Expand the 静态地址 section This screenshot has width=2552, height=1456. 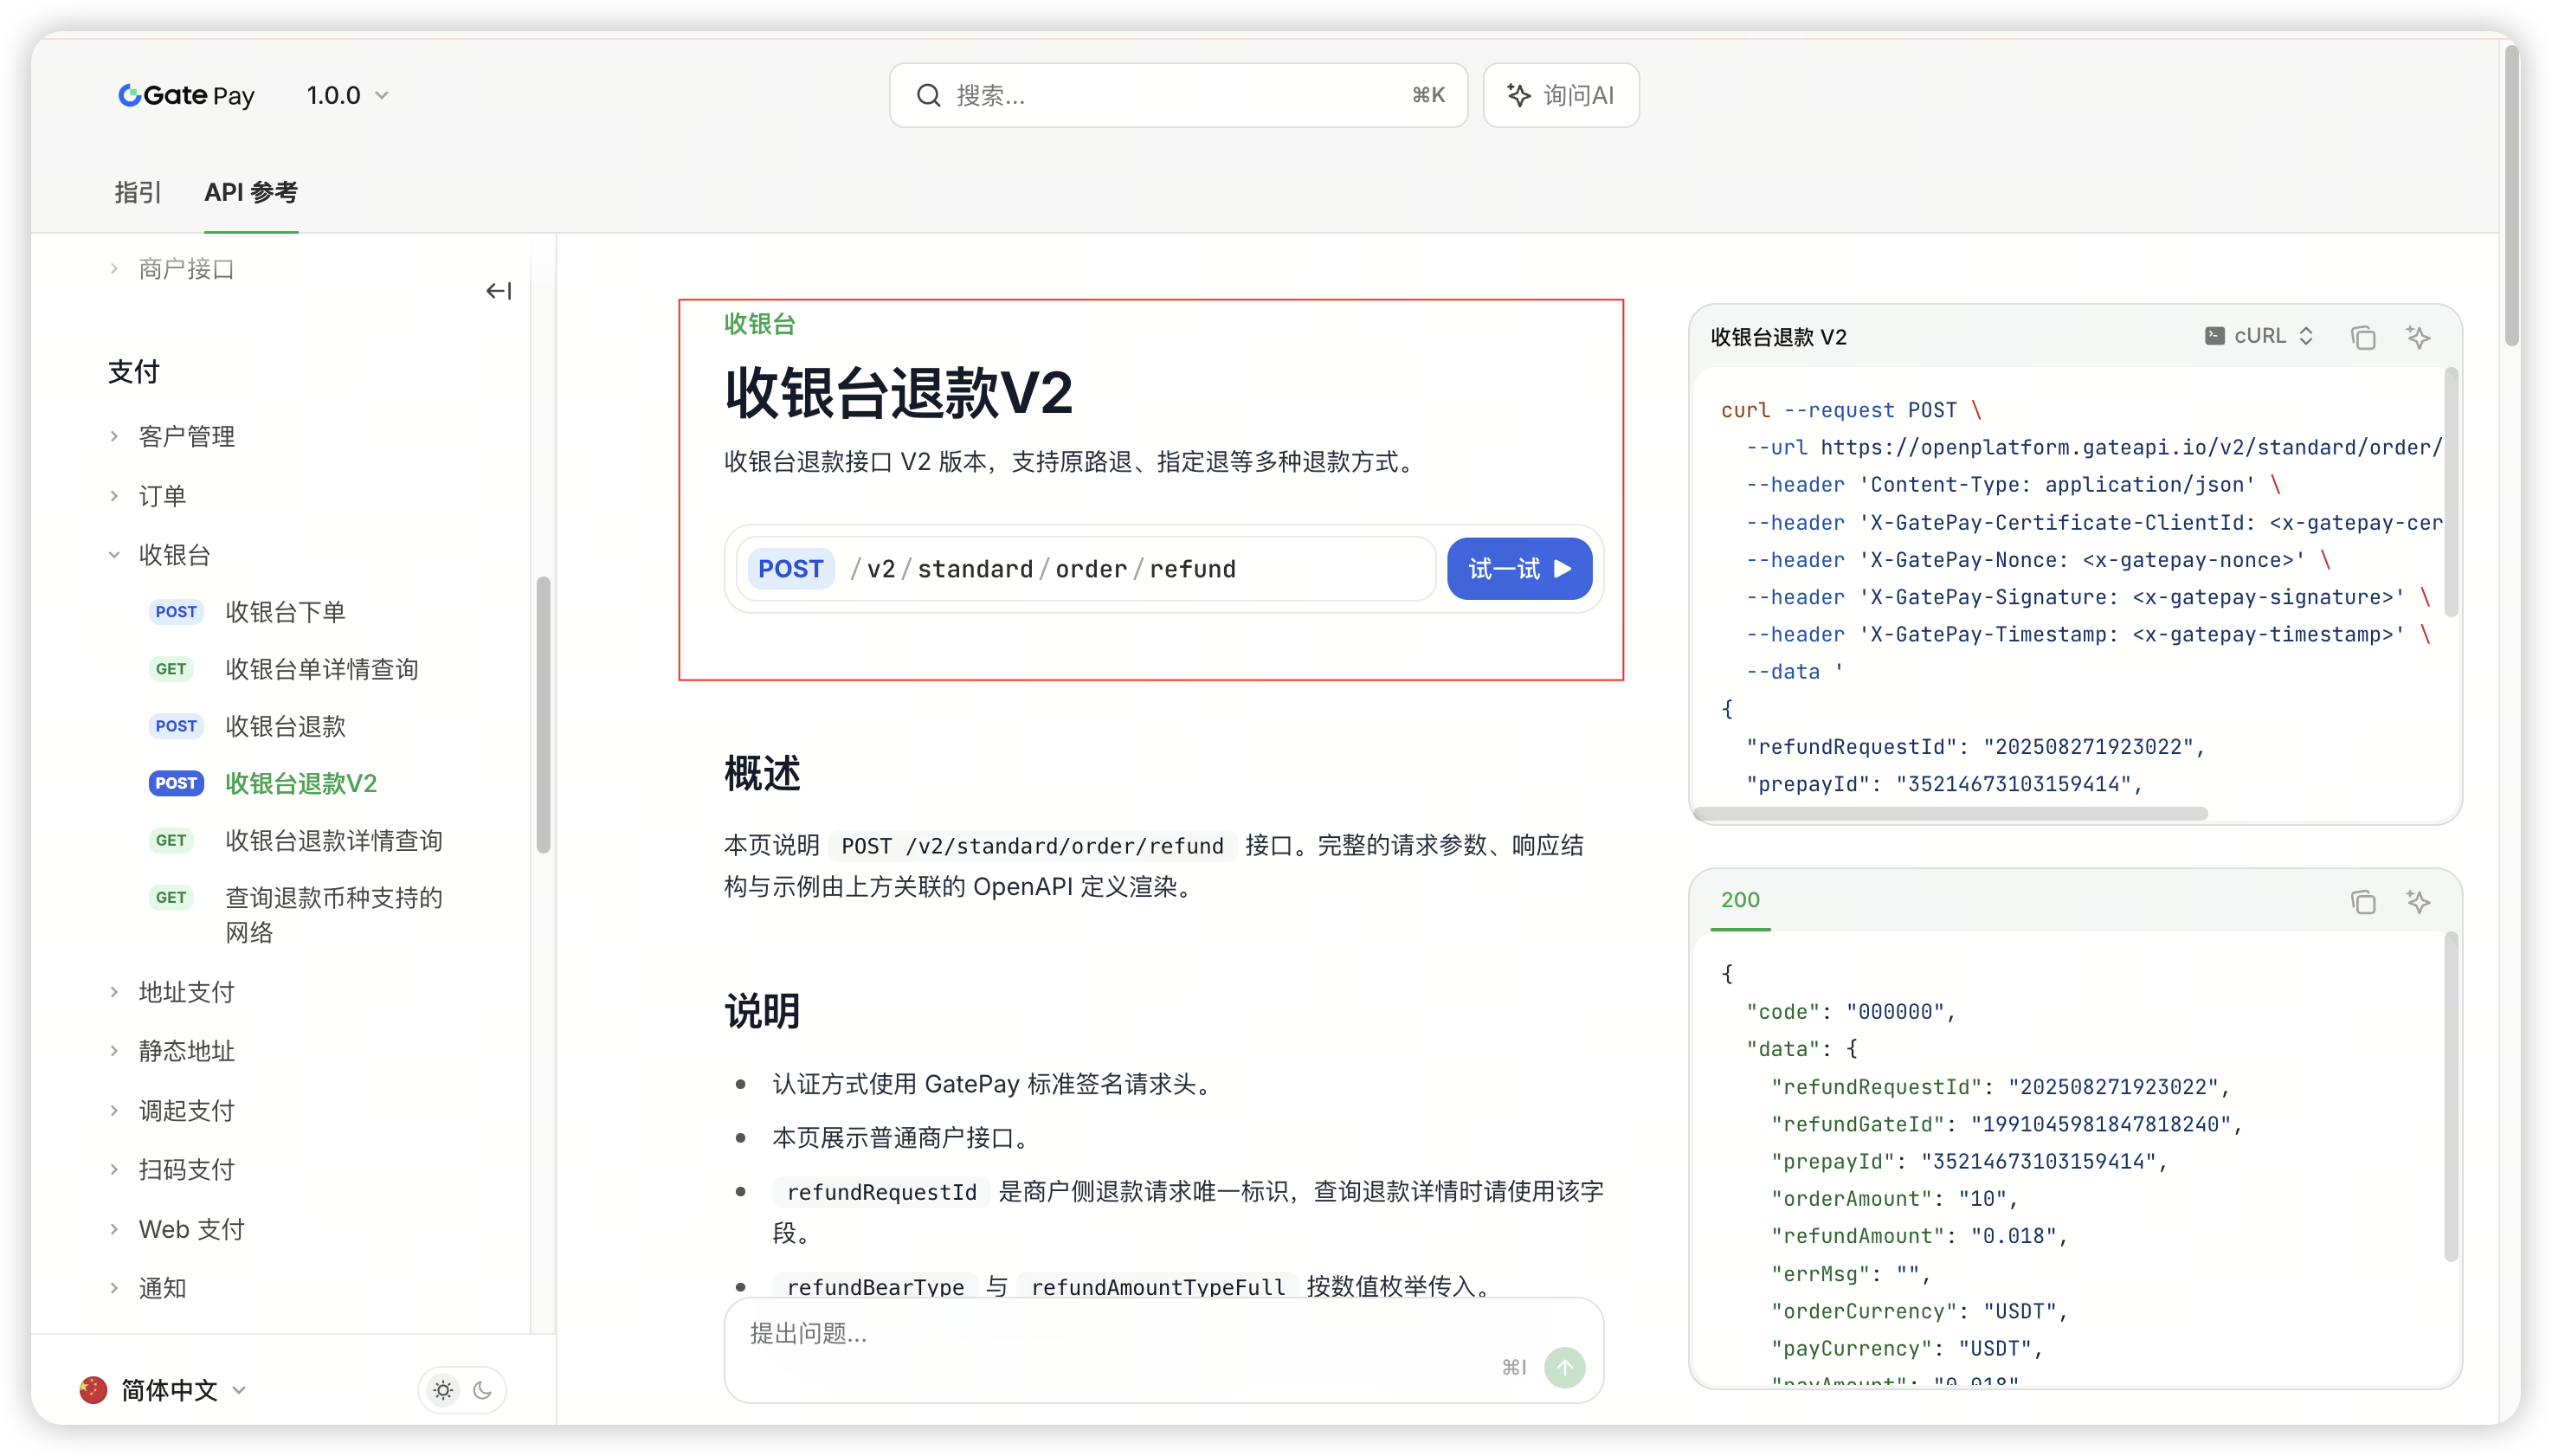(172, 1051)
